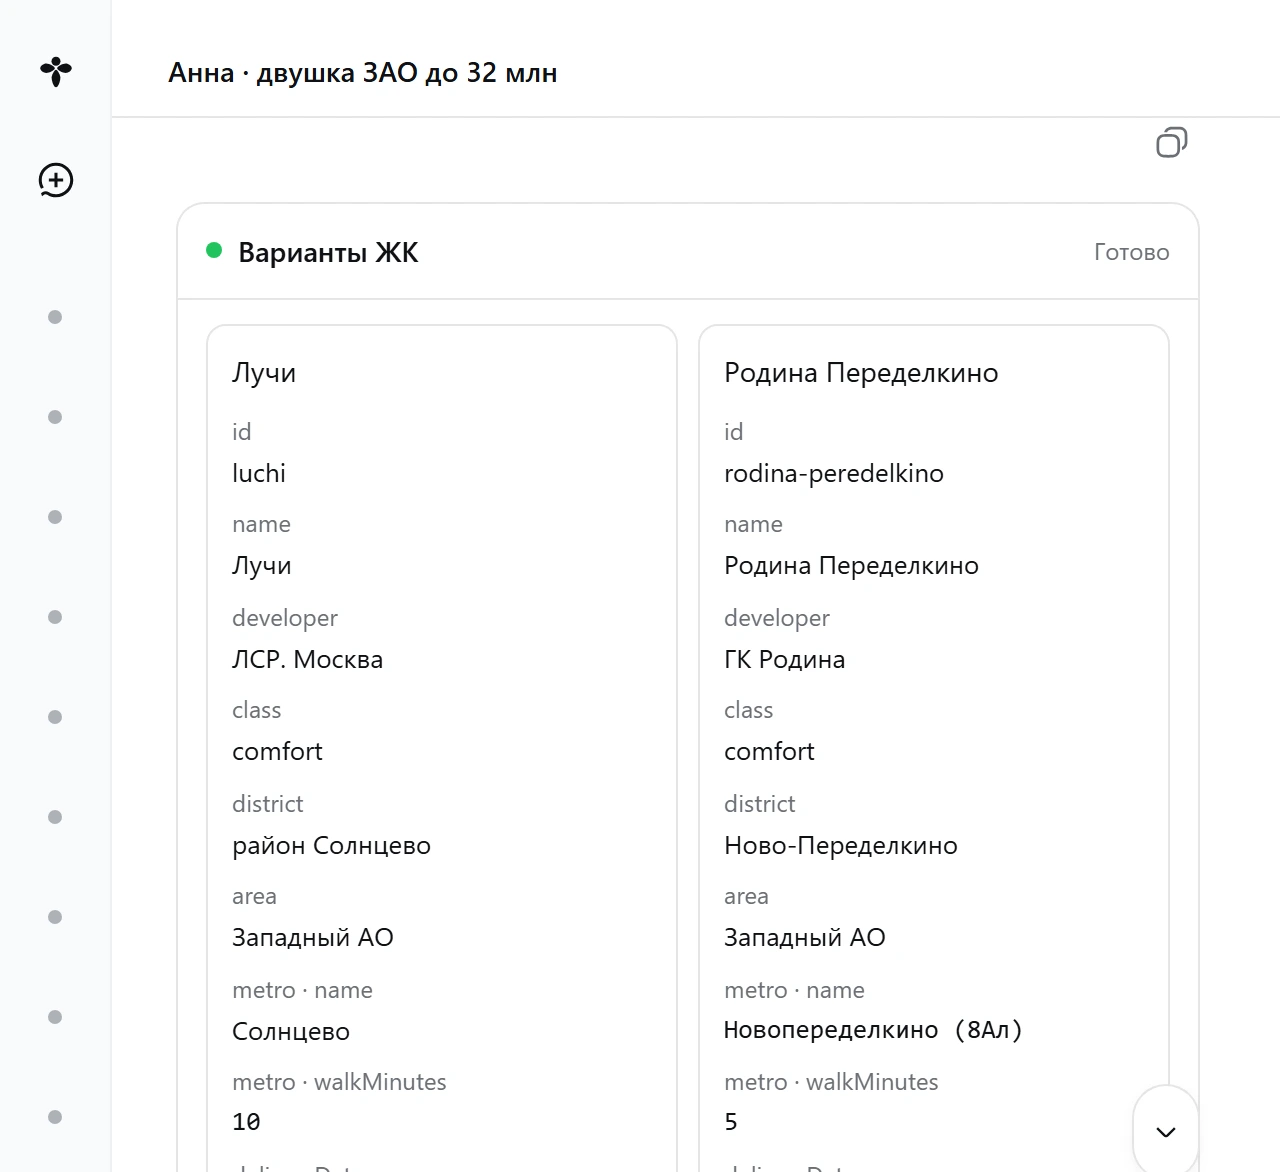Start a new chat with the plus icon
The width and height of the screenshot is (1280, 1172).
[x=56, y=180]
